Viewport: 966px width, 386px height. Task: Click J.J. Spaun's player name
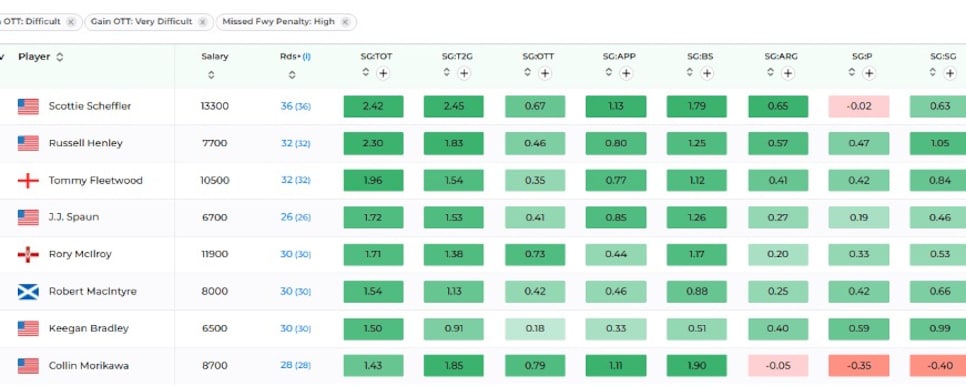point(74,217)
